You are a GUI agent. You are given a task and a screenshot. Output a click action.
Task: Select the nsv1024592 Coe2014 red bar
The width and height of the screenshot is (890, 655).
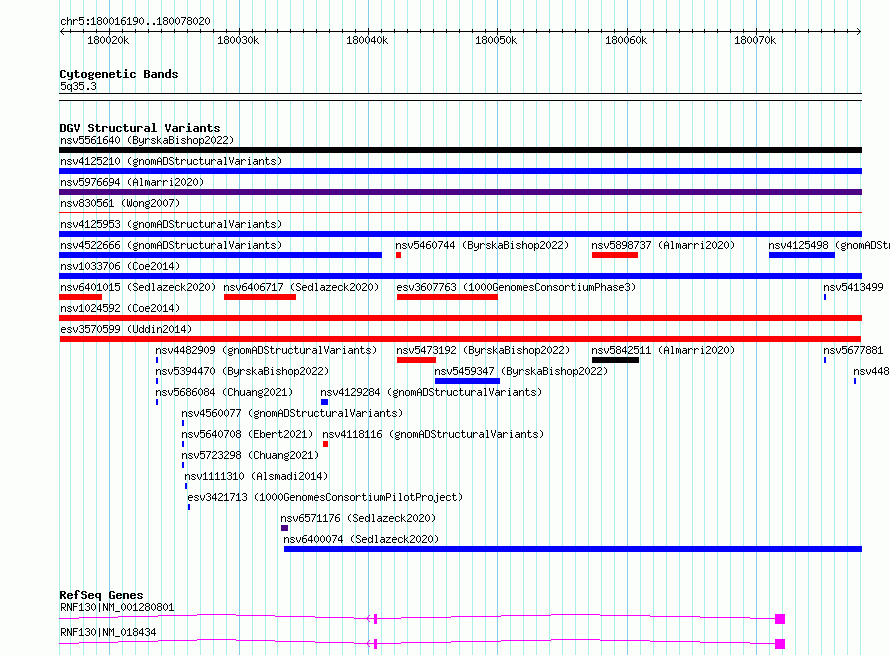pyautogui.click(x=460, y=318)
